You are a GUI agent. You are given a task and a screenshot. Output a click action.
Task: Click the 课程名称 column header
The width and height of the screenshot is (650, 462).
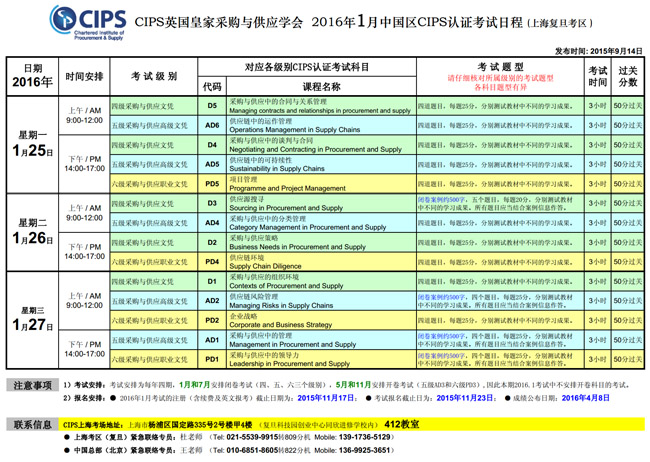point(321,86)
